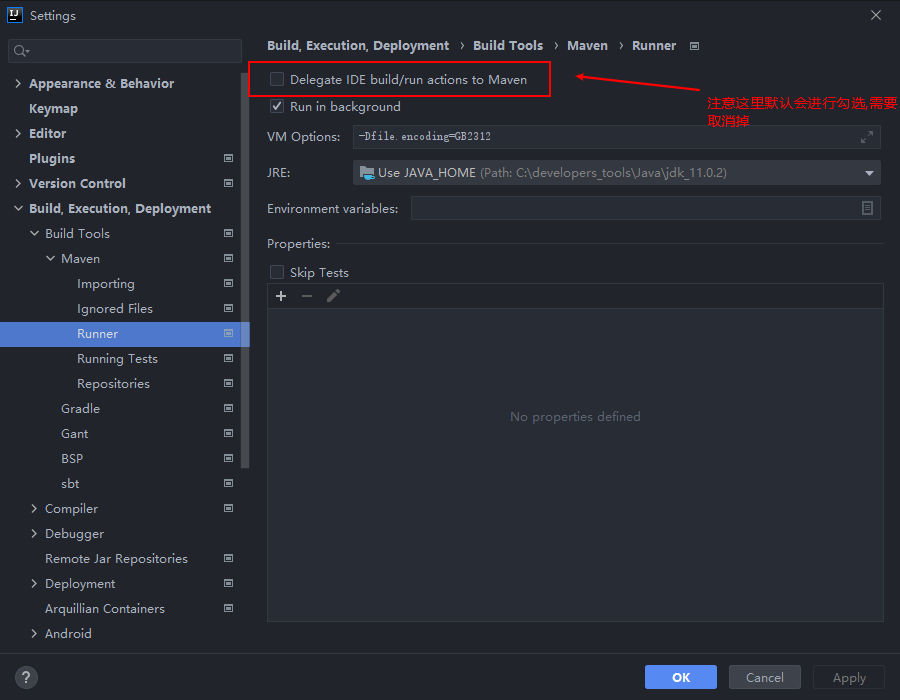
Task: Click the help question mark button
Action: point(26,678)
